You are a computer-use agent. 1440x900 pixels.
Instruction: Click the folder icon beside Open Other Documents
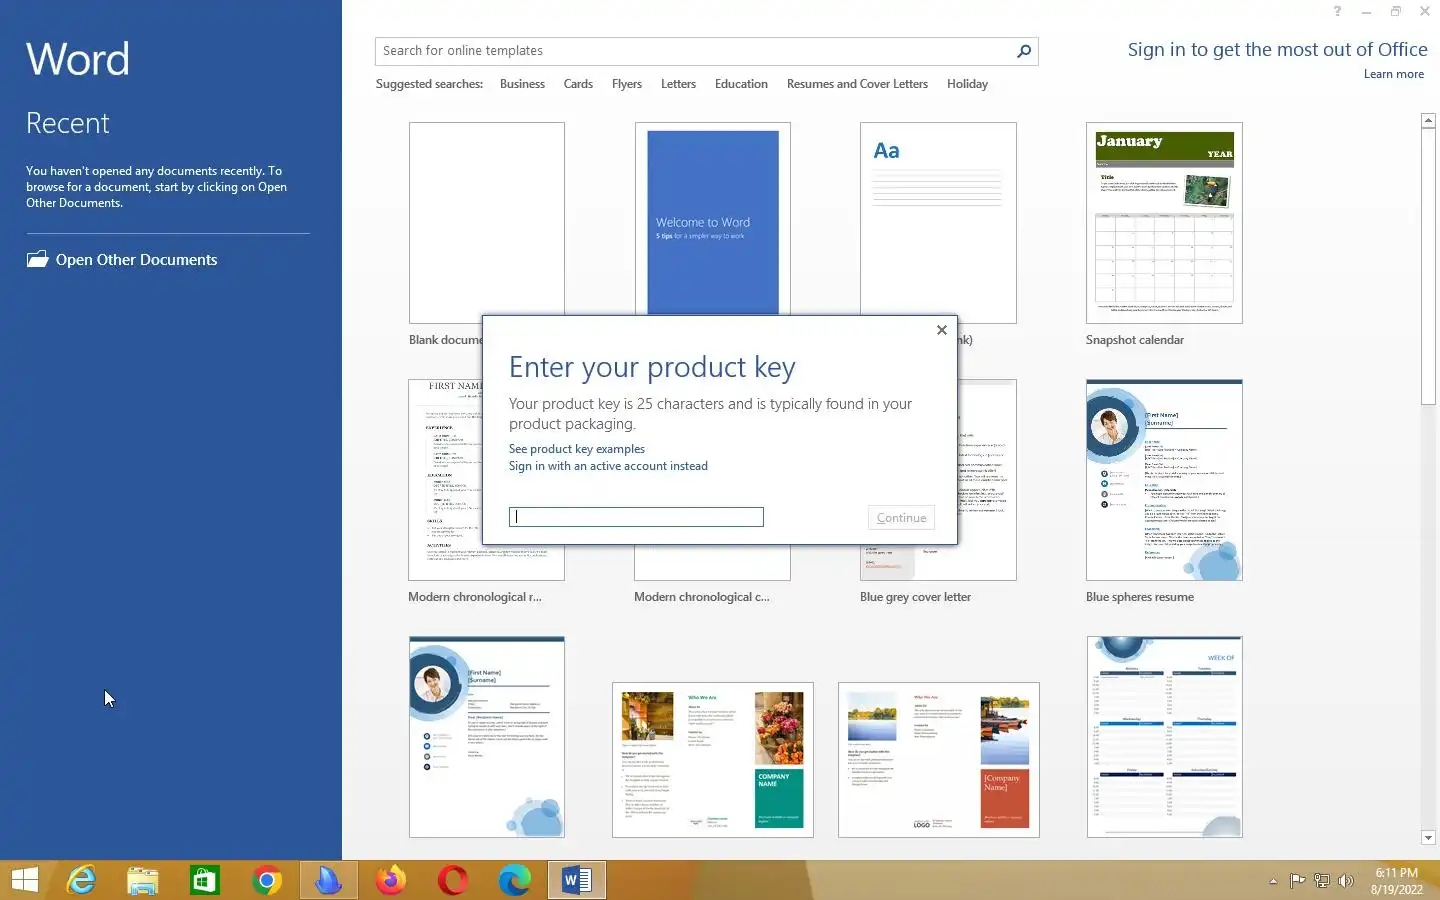[x=37, y=259]
